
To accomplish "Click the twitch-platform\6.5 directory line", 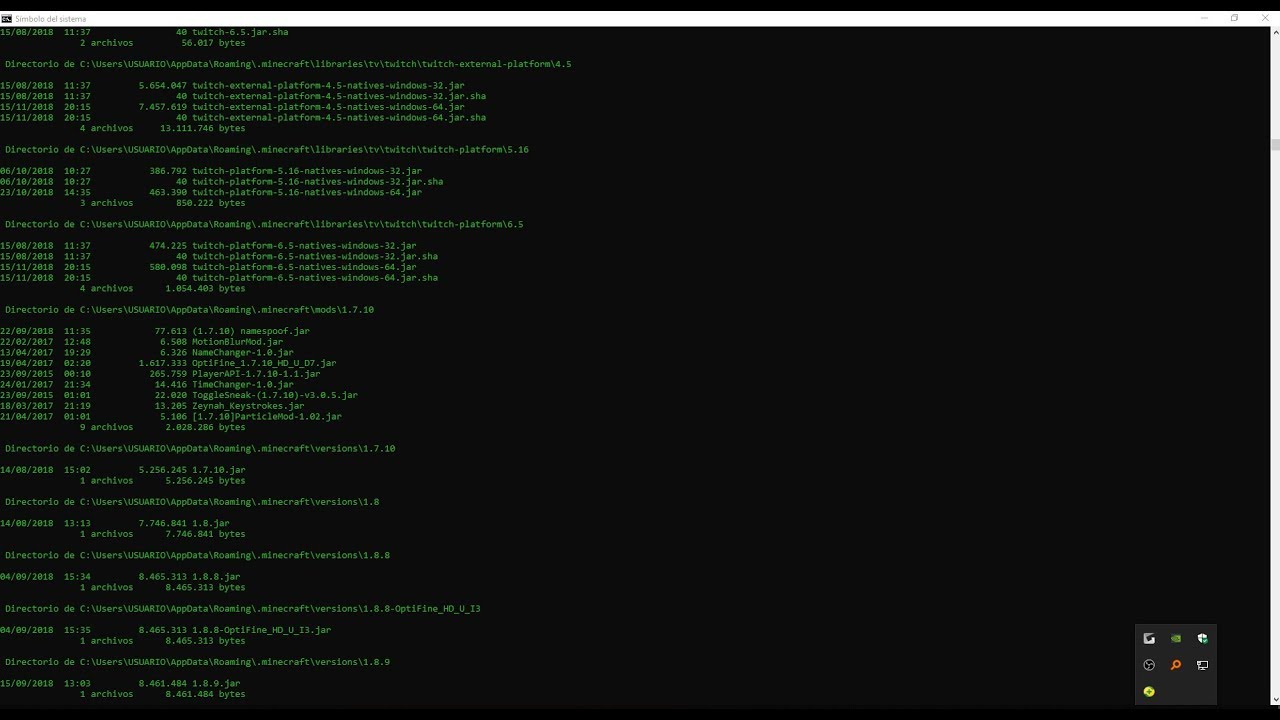I will [x=264, y=224].
